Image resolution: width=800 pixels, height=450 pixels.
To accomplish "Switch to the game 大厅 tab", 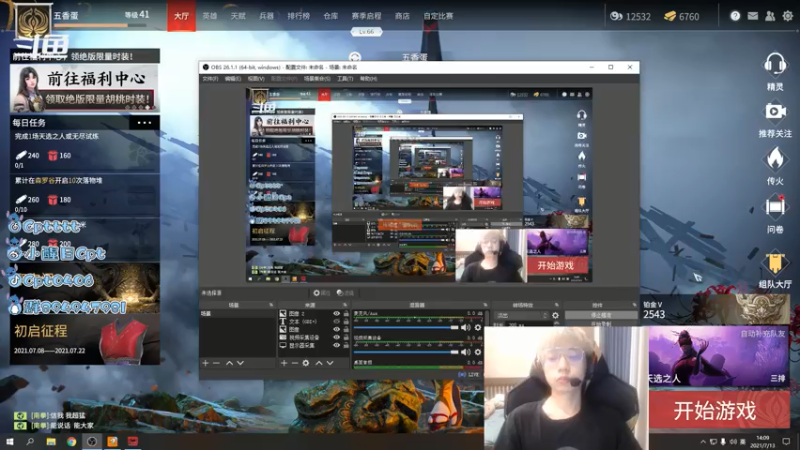I will click(x=181, y=16).
